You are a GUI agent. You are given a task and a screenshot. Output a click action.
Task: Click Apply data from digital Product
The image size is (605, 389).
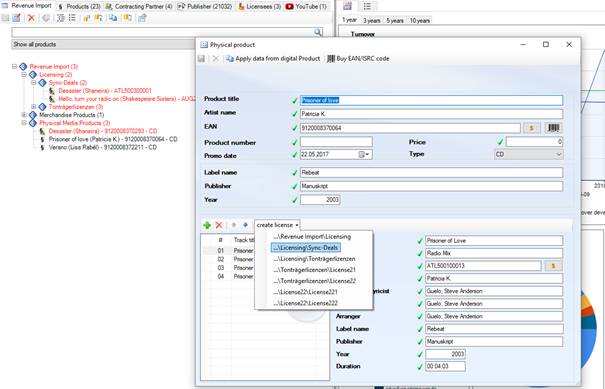(273, 59)
